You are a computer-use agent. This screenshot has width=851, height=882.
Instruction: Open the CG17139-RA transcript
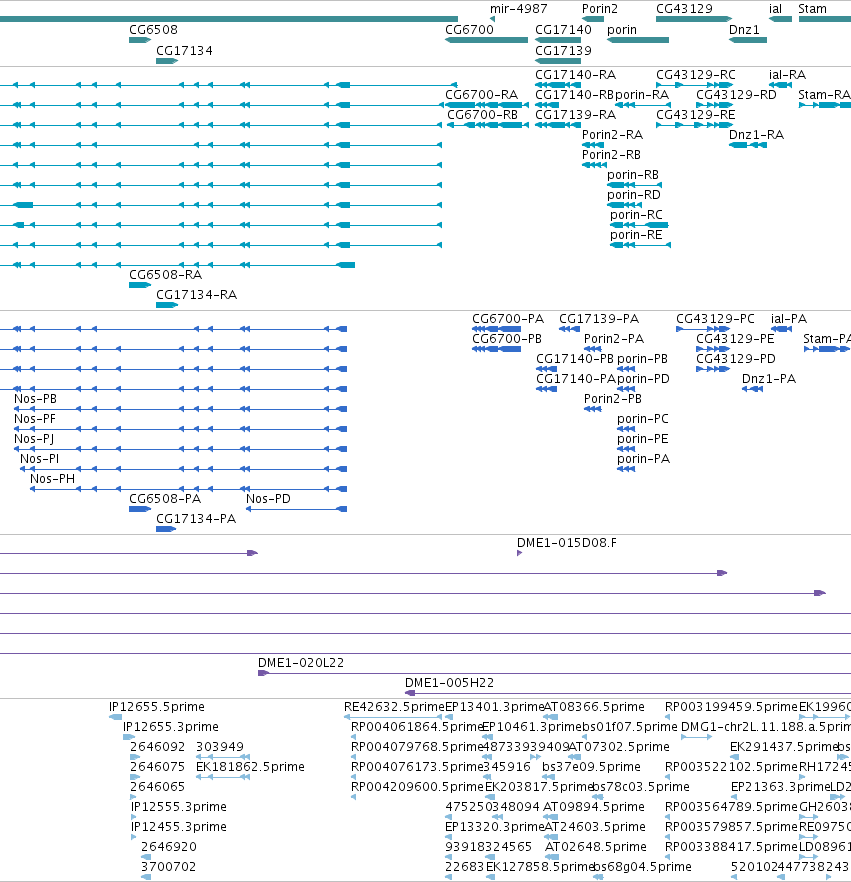[558, 125]
